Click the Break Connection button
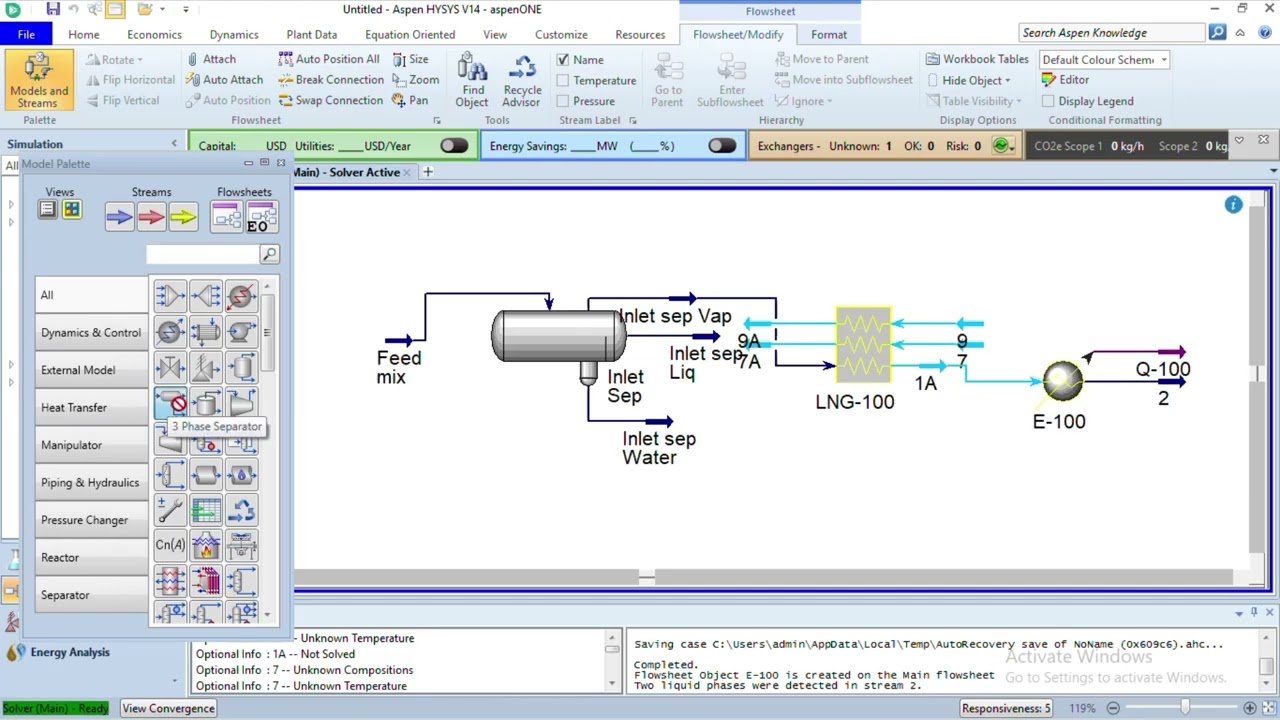 pos(331,80)
